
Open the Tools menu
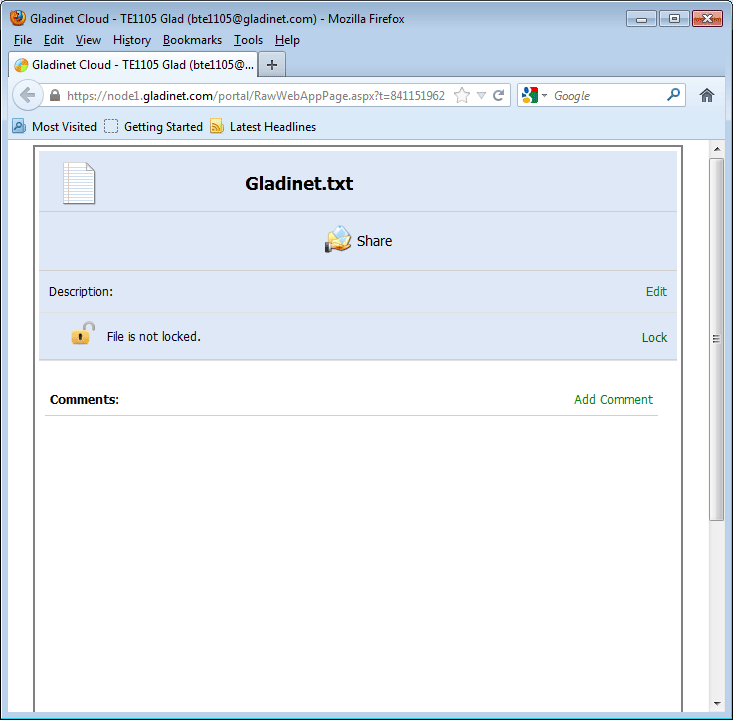pyautogui.click(x=248, y=40)
